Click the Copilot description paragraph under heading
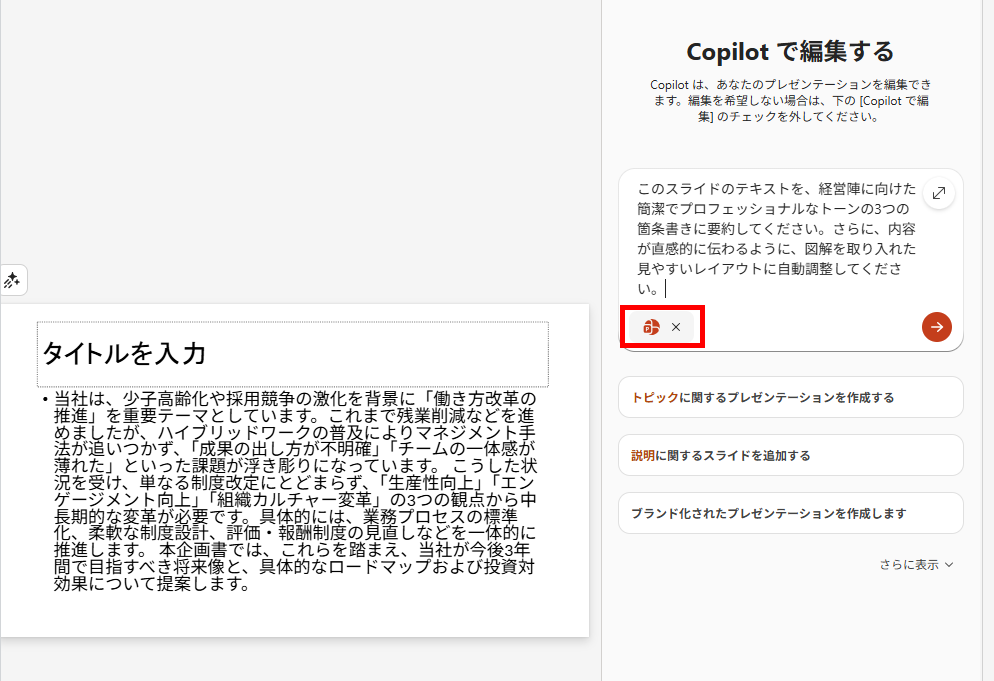This screenshot has height=681, width=994. click(790, 100)
